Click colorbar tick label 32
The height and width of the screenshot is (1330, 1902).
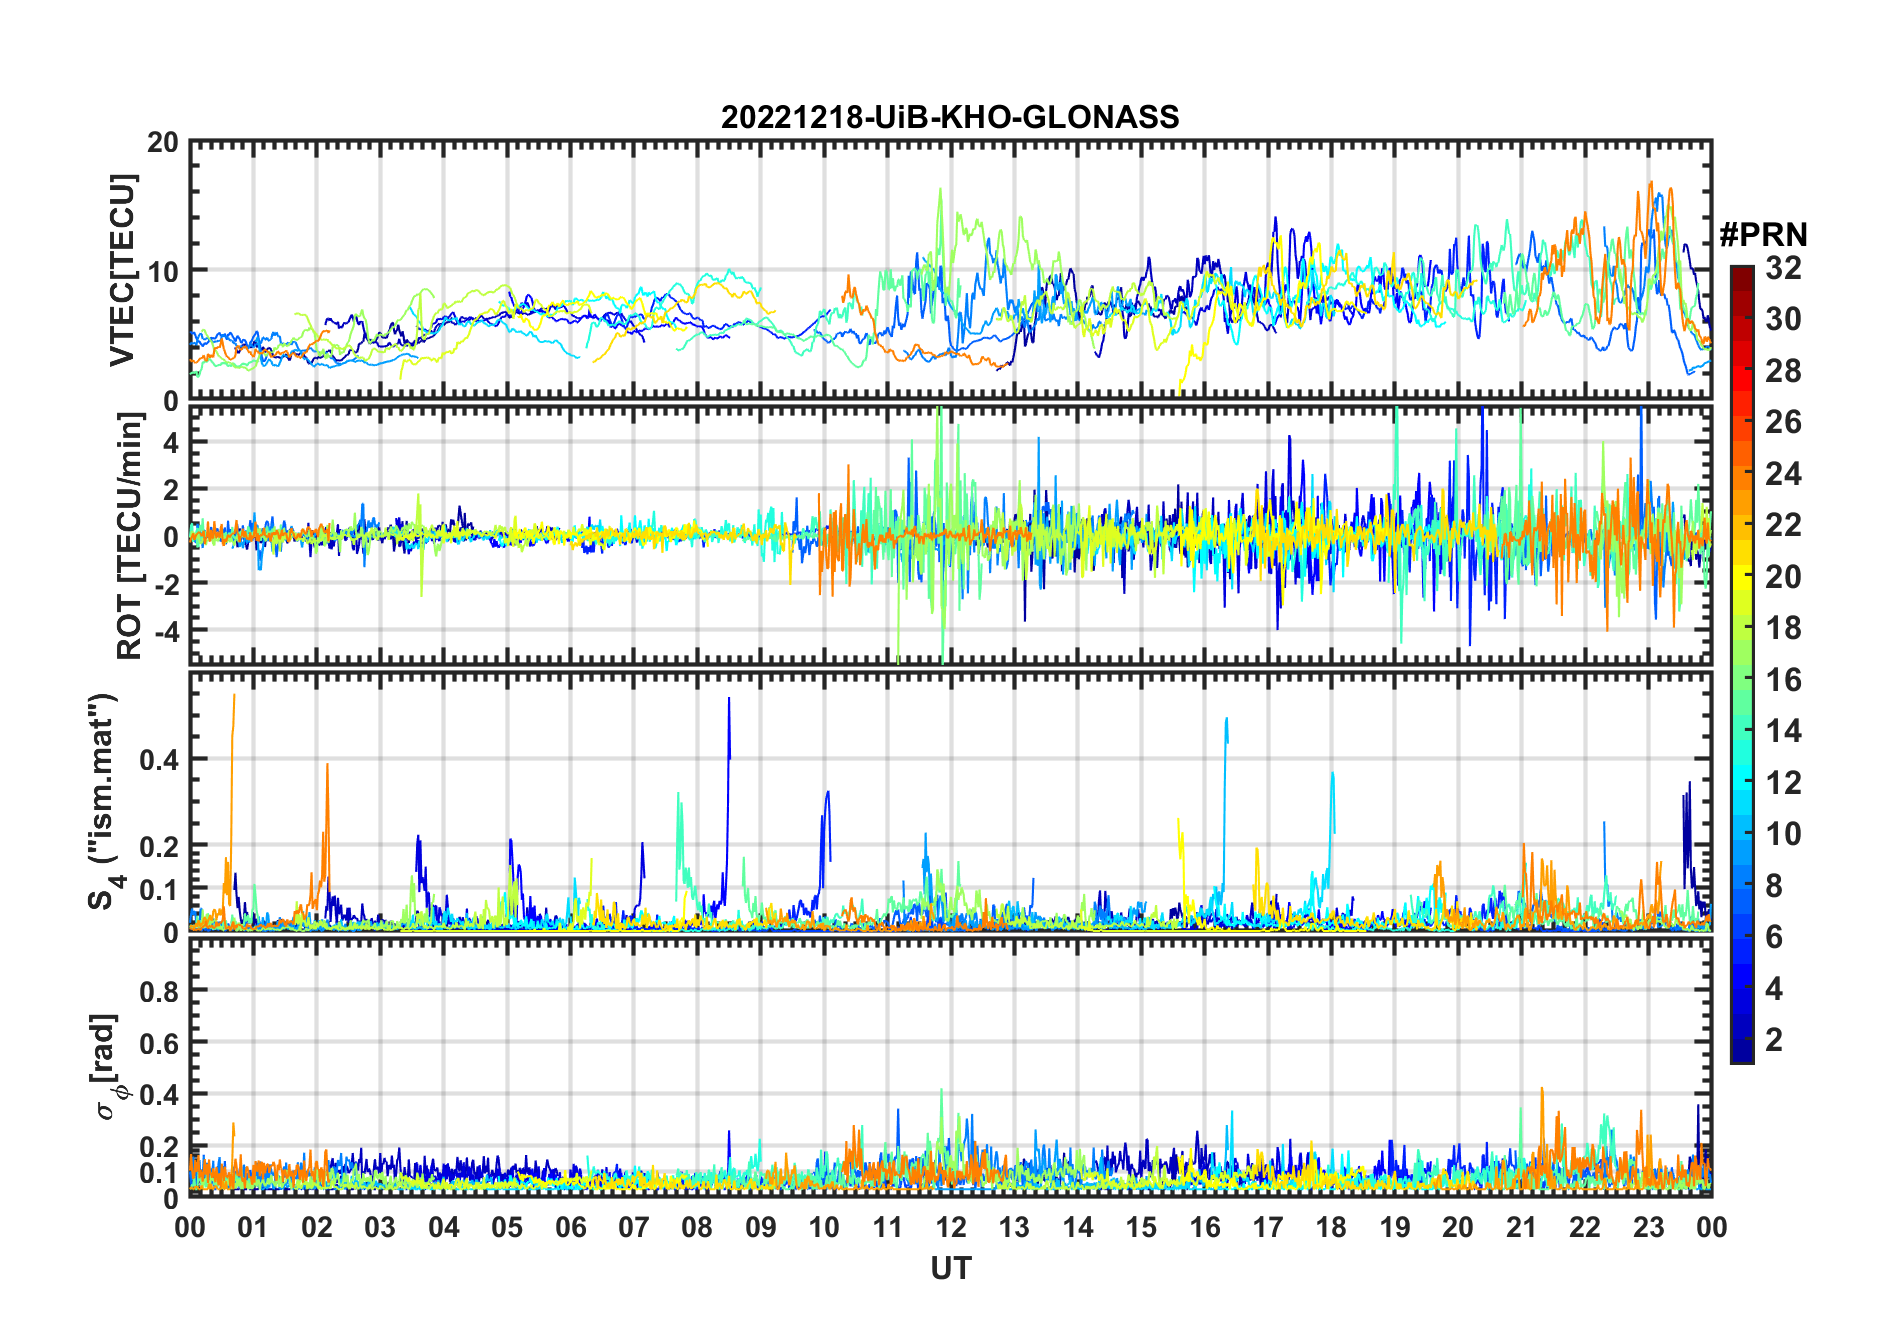1783,268
